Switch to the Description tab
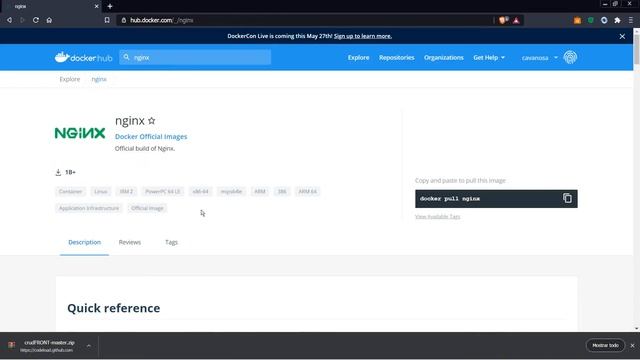 pos(84,242)
